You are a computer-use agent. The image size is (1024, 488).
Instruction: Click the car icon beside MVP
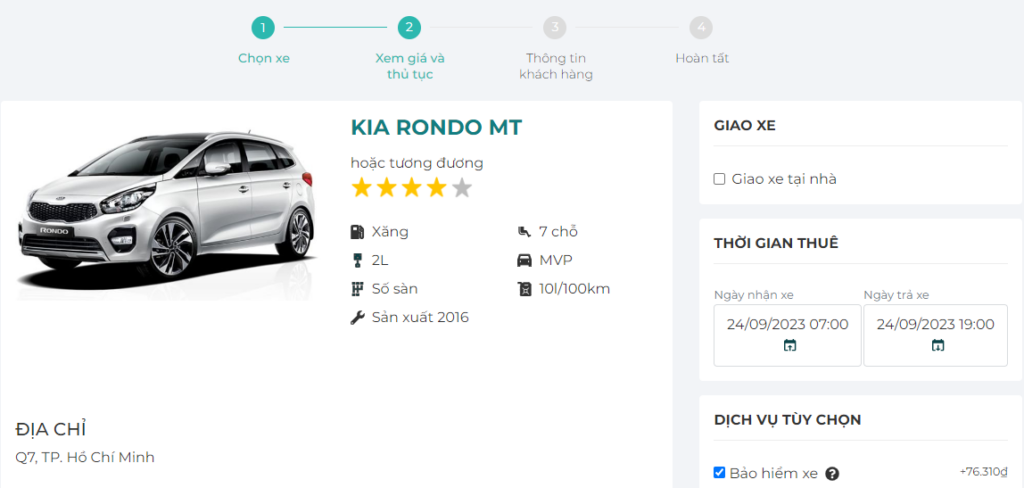[524, 261]
